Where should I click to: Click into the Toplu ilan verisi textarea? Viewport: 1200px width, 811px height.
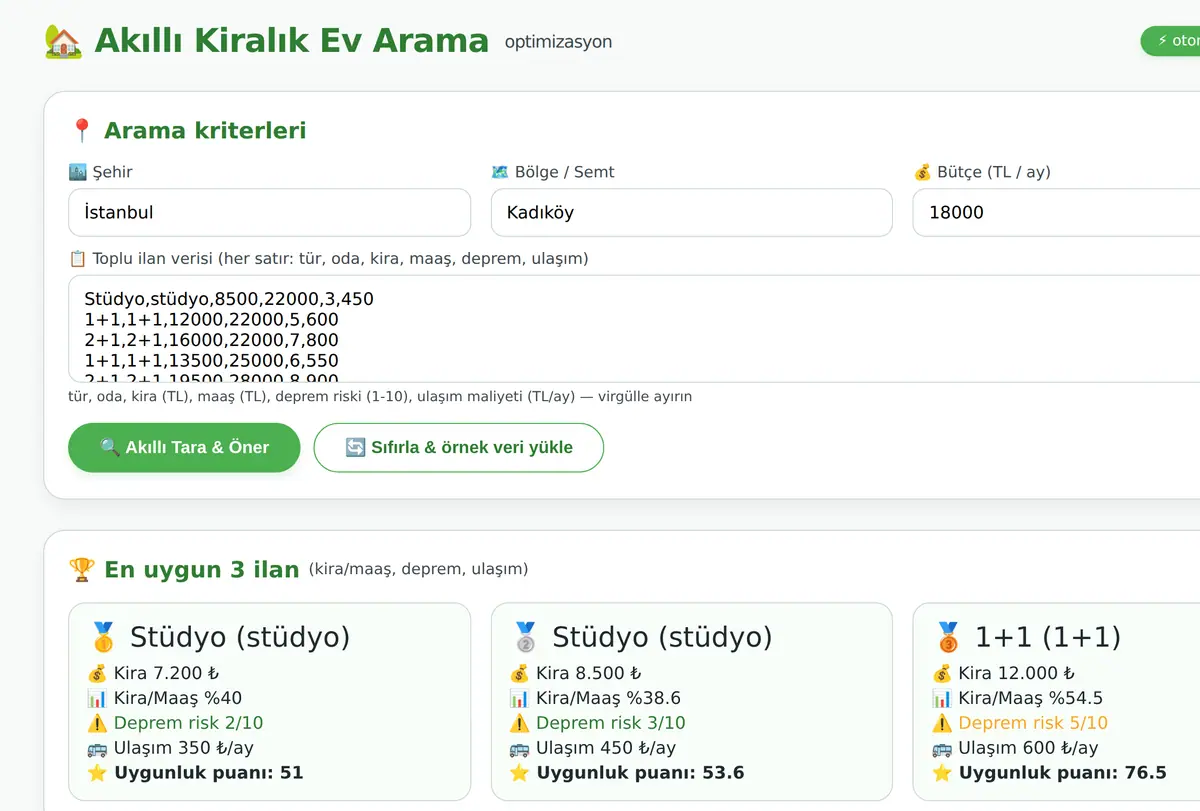[x=635, y=329]
